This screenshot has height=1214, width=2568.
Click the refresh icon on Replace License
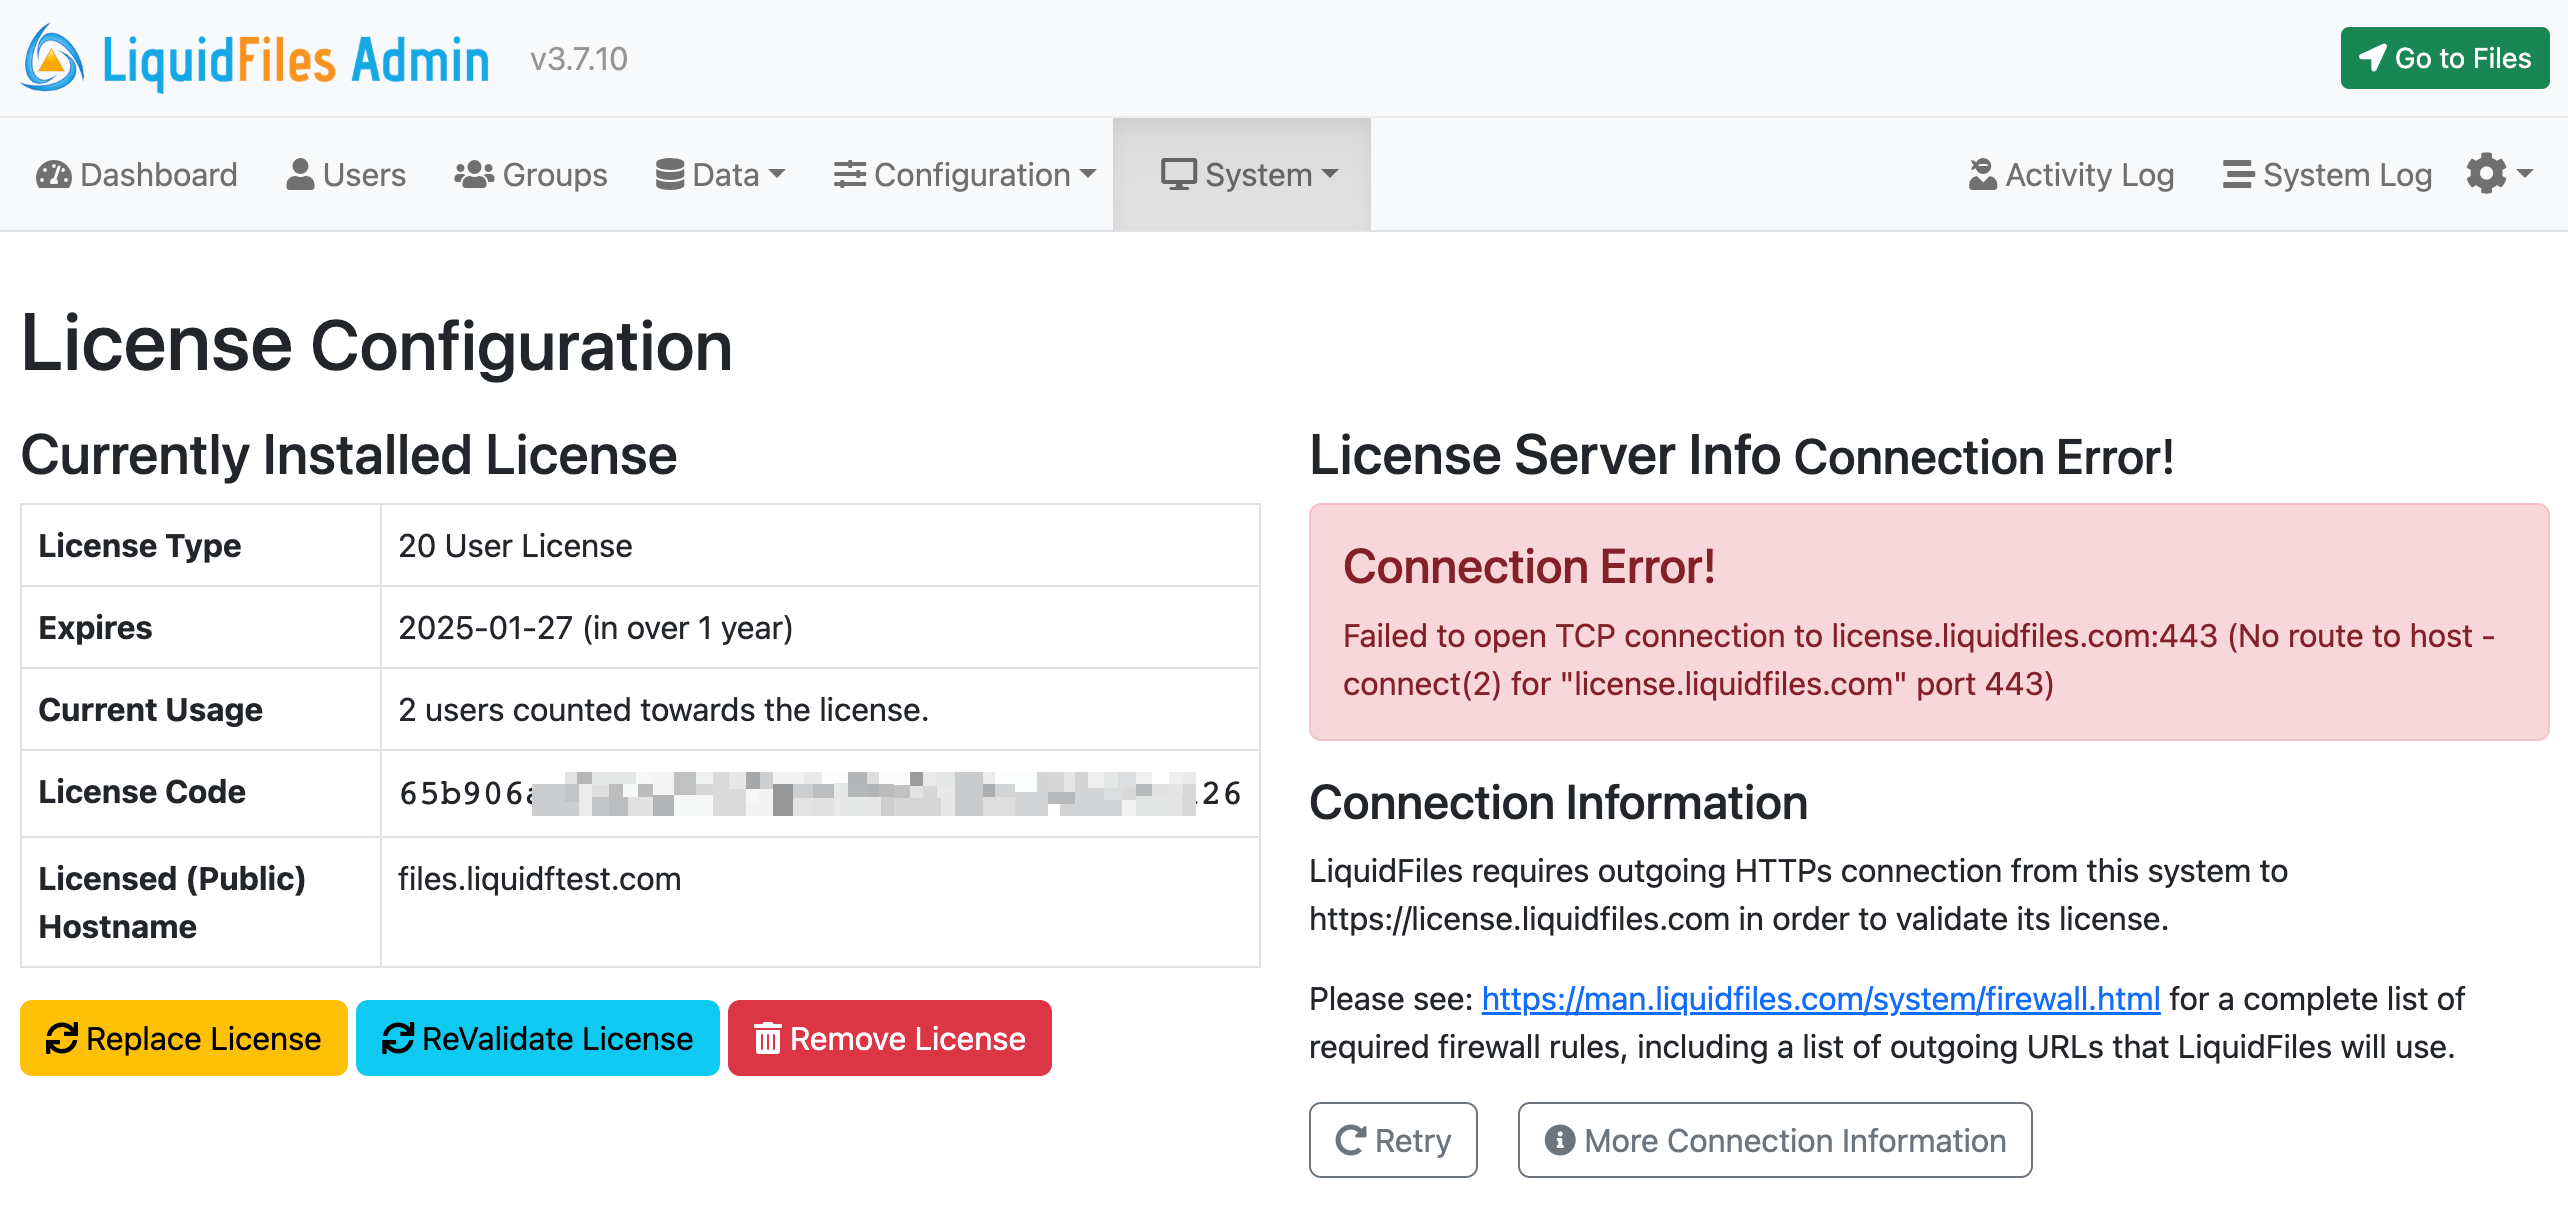(x=62, y=1038)
